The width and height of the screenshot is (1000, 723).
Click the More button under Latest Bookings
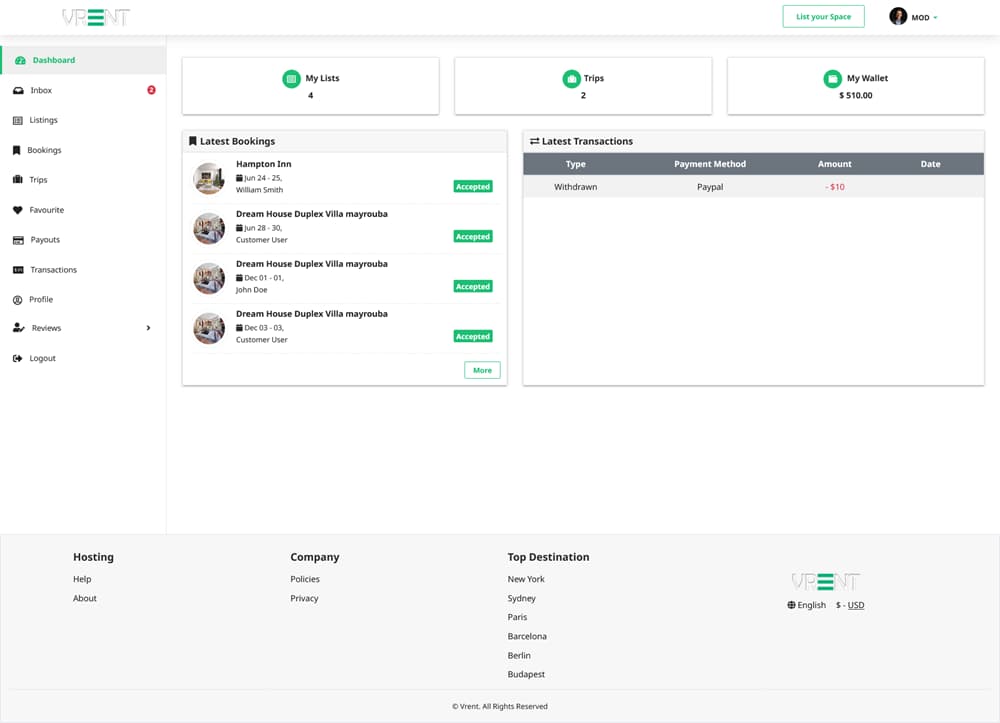482,370
